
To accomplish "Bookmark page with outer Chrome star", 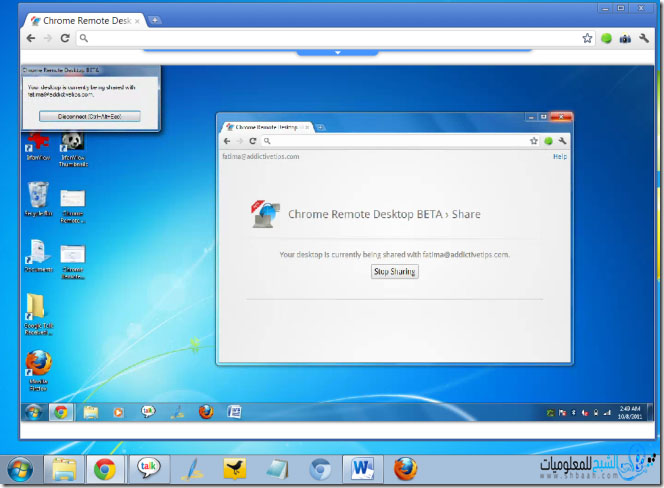I will (587, 38).
